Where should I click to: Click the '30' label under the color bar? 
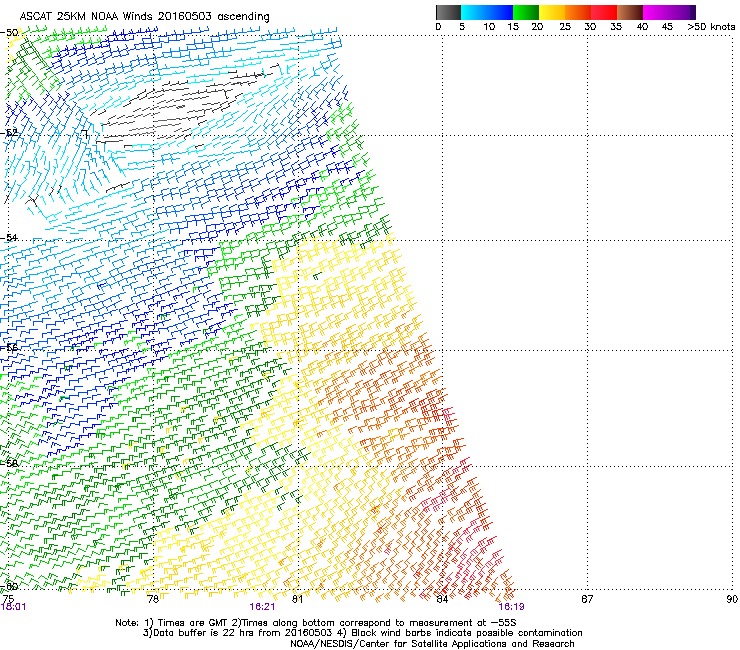click(x=590, y=27)
